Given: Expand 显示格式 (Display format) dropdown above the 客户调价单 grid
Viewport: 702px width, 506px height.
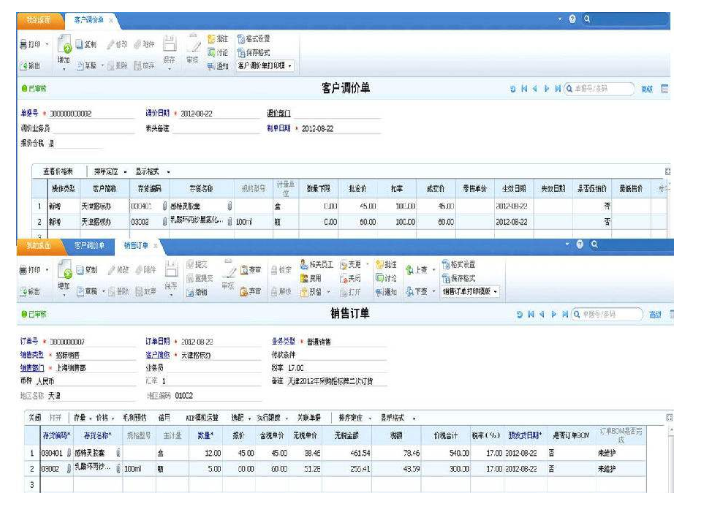Looking at the screenshot, I should pyautogui.click(x=168, y=172).
